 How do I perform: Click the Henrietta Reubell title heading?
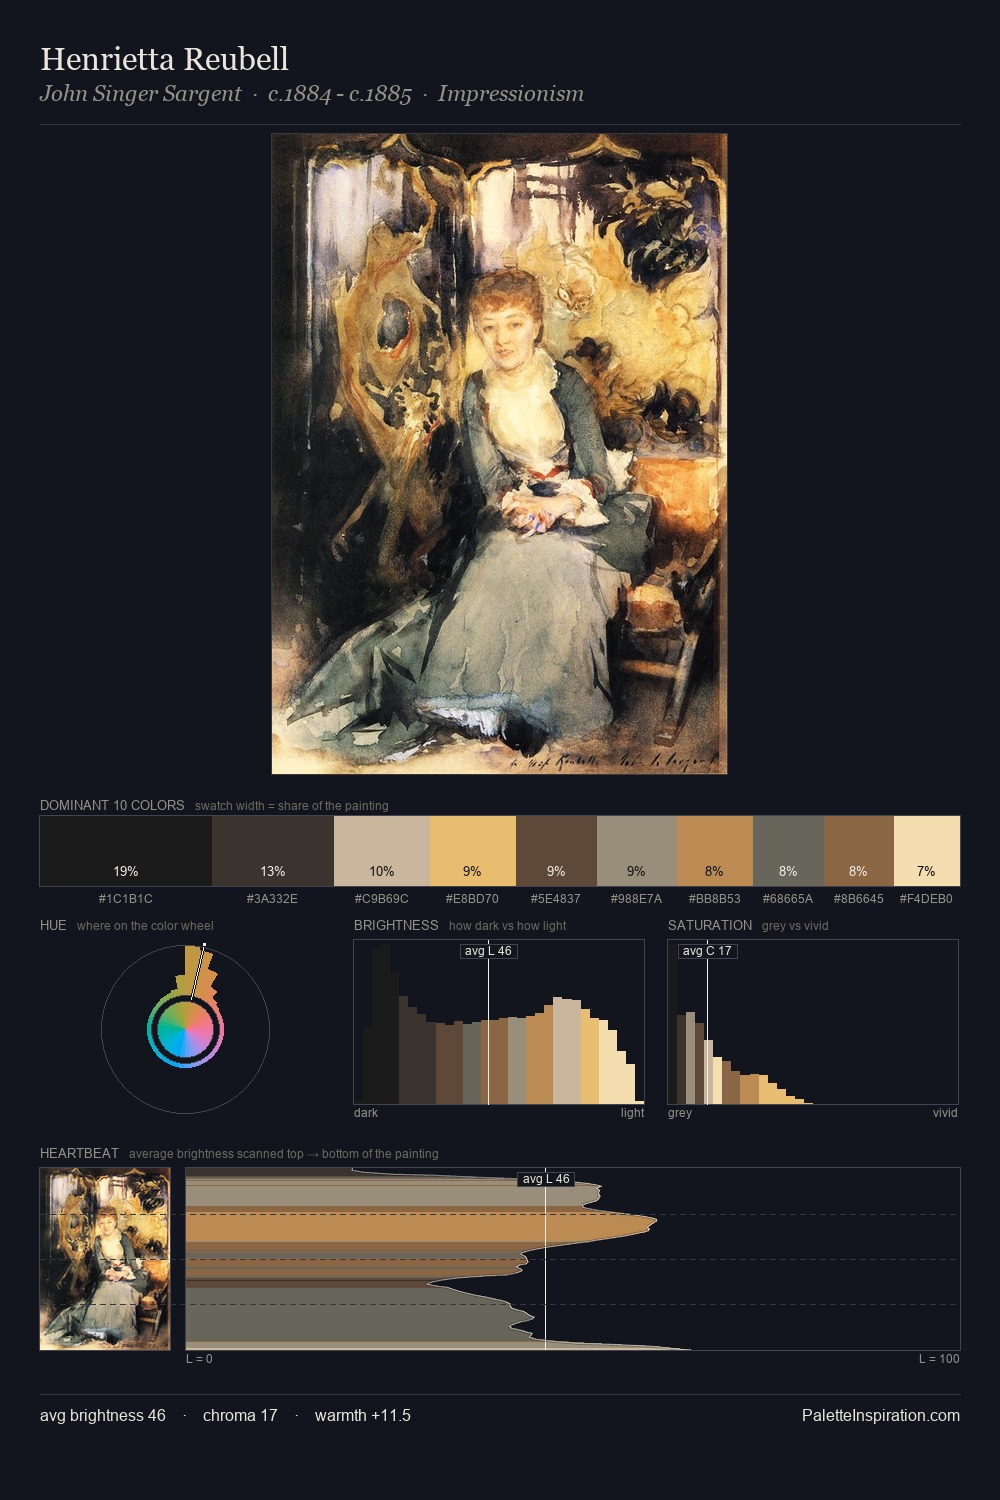(164, 59)
